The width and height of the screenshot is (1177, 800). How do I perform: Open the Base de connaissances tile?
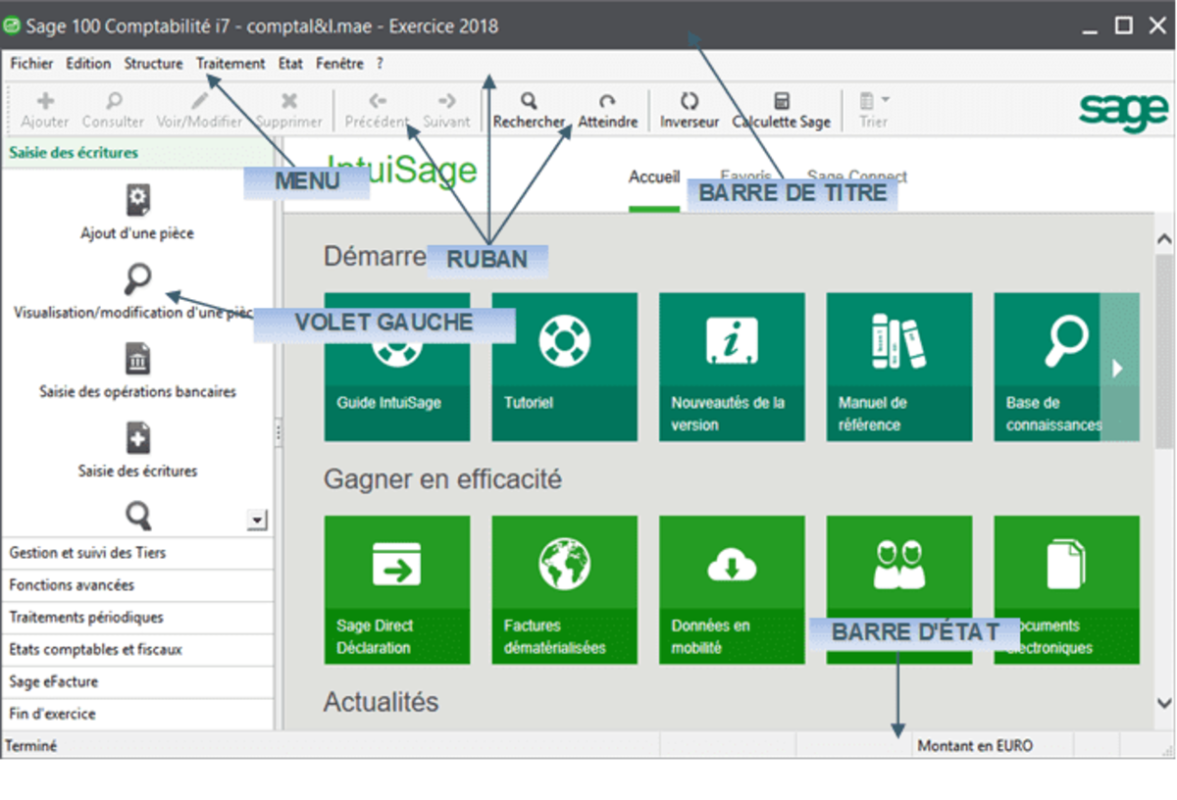(1047, 367)
